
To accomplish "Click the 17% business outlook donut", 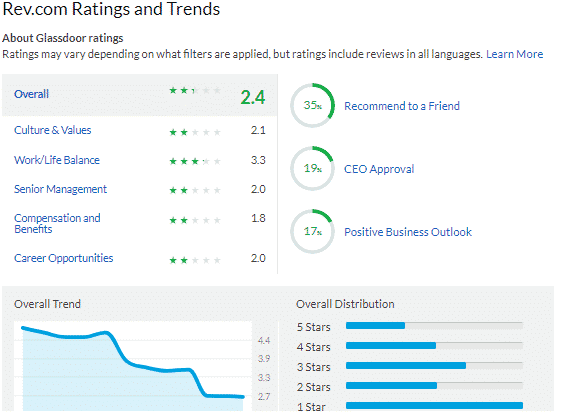I will [x=313, y=231].
